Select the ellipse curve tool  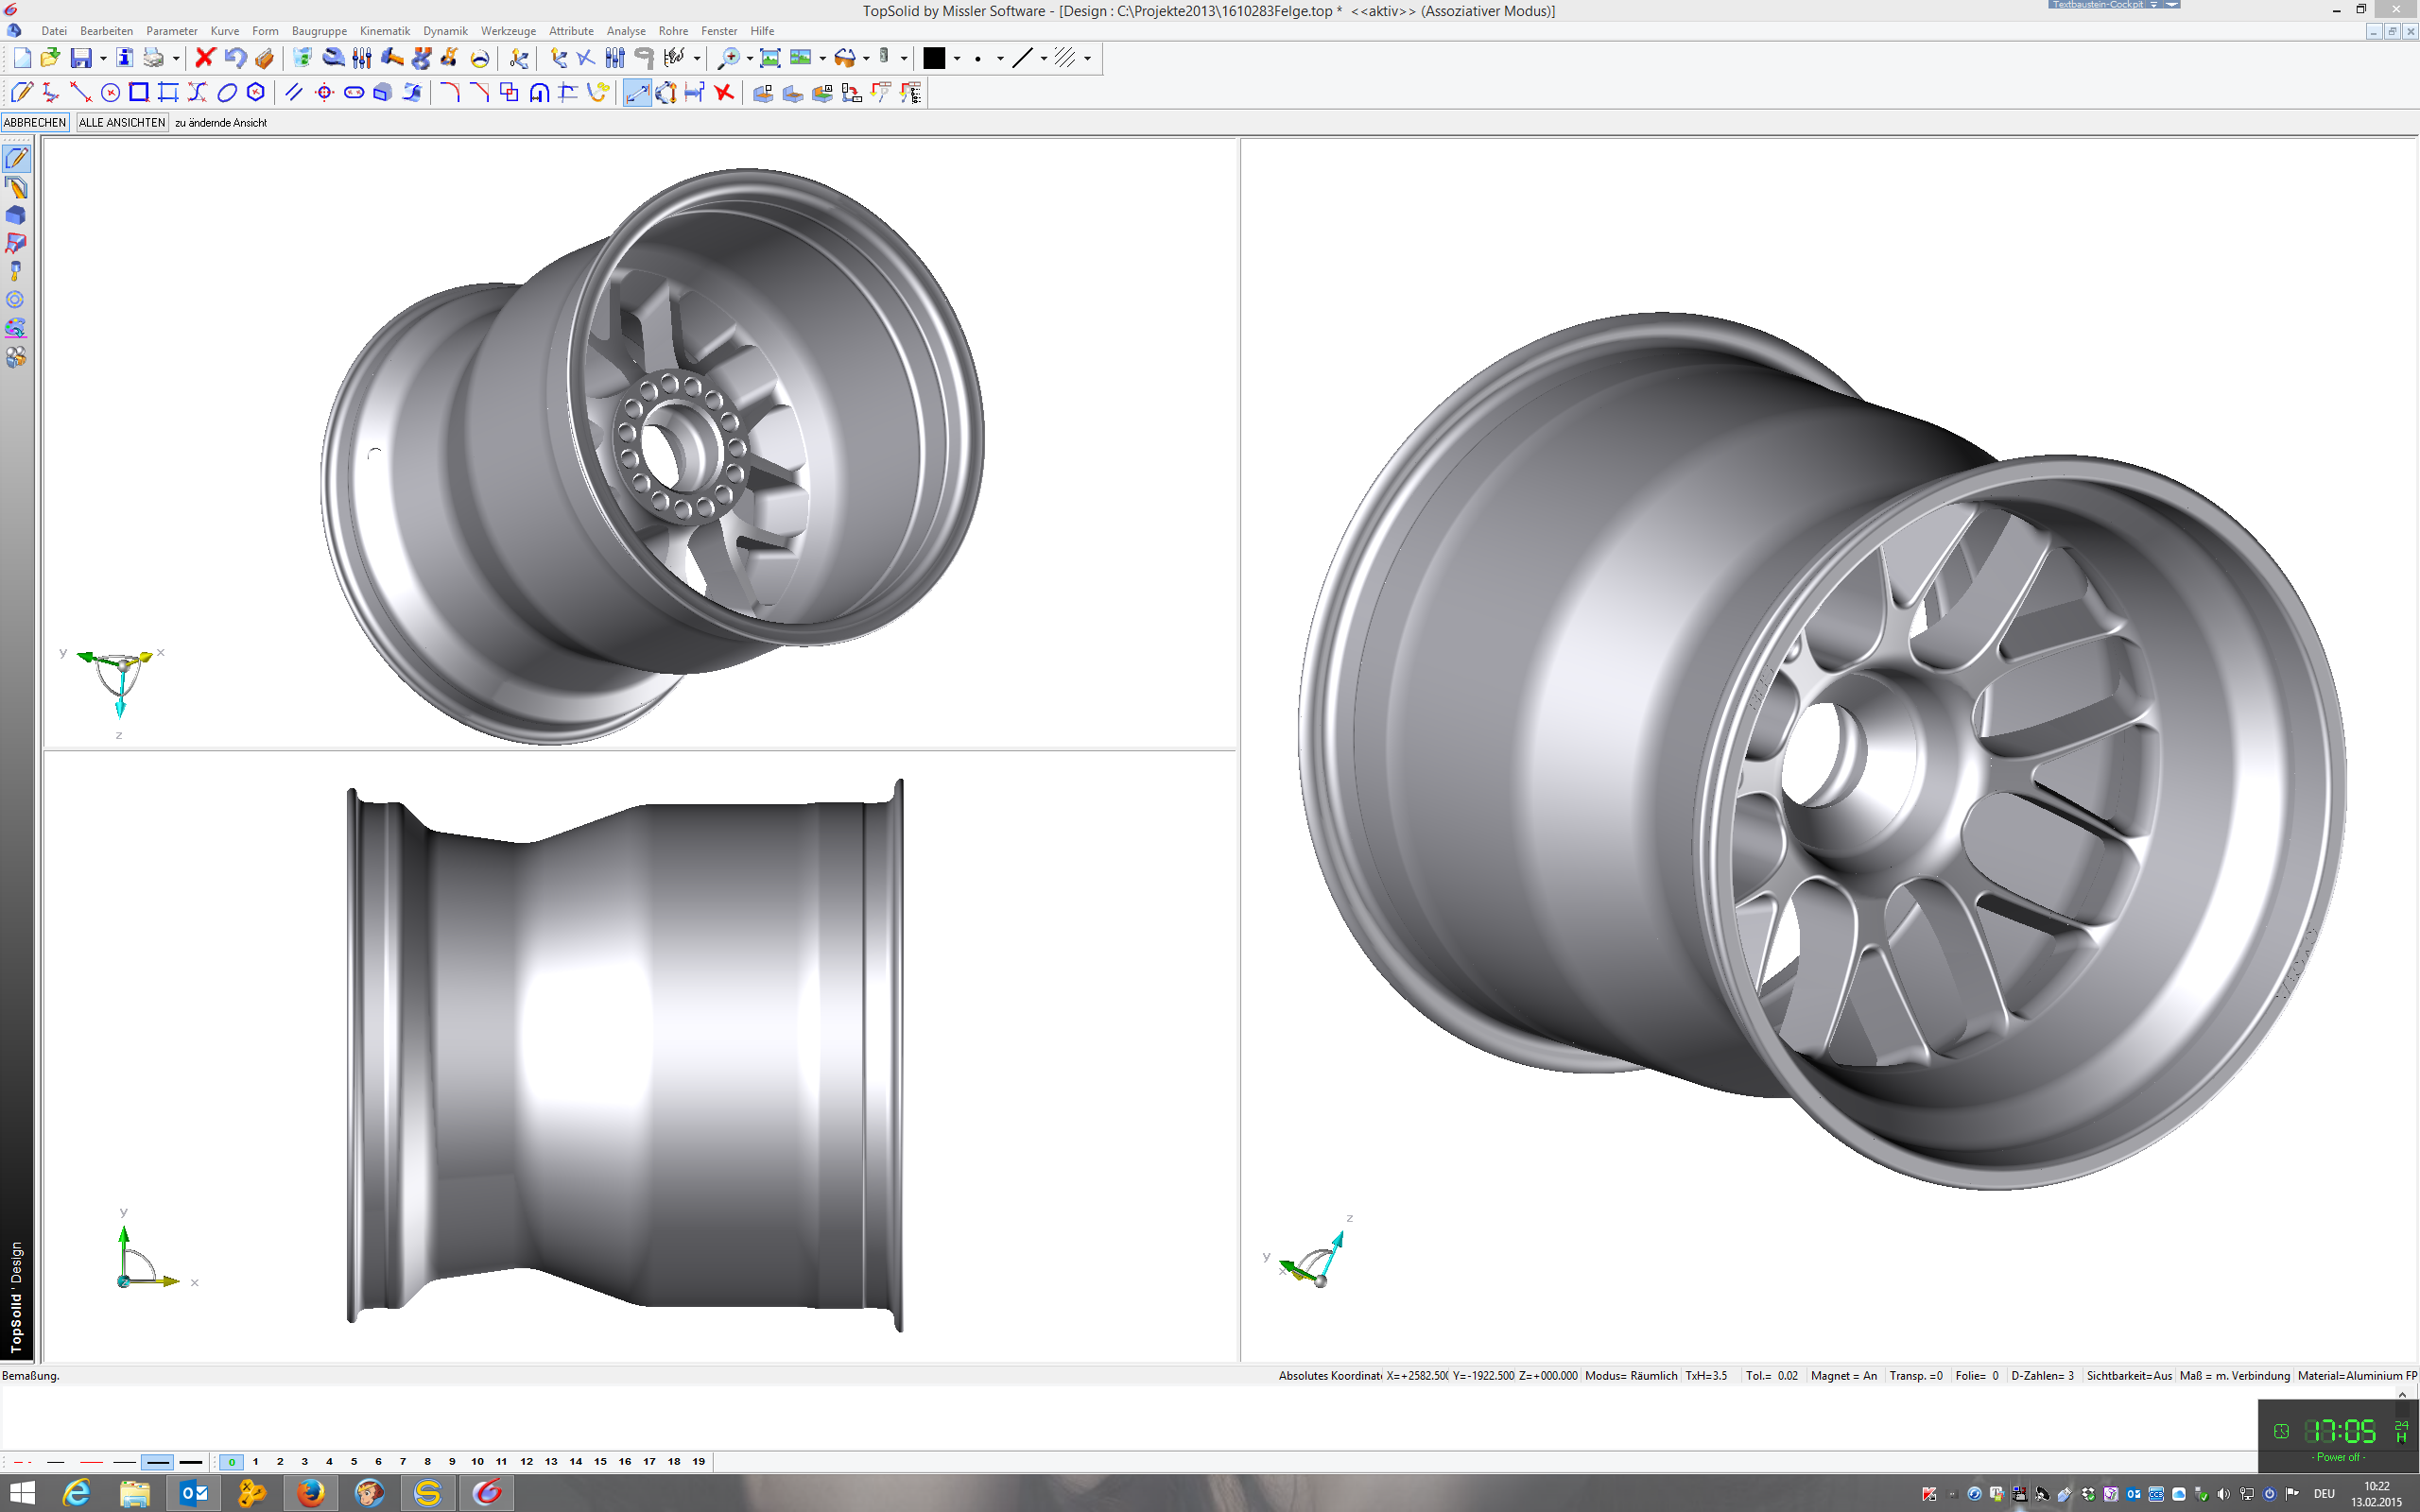227,93
